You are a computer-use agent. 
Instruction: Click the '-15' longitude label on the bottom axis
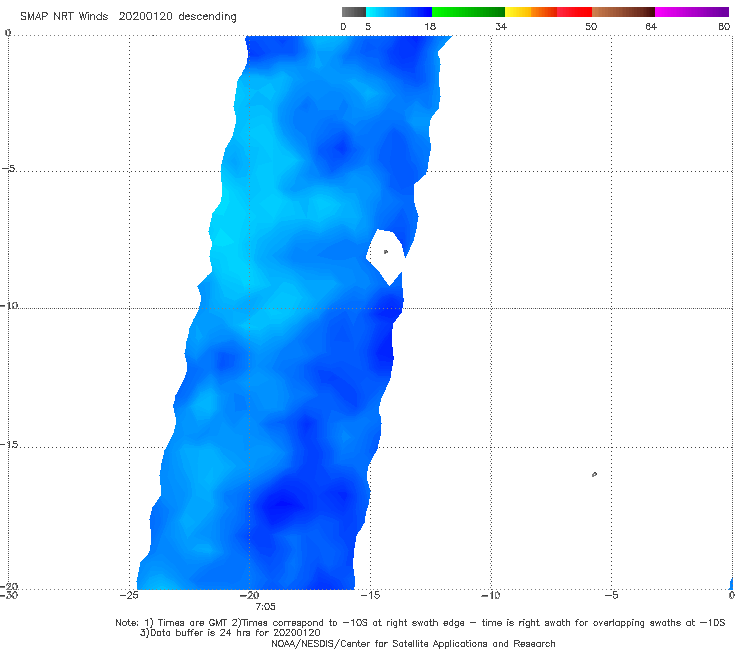[x=370, y=595]
